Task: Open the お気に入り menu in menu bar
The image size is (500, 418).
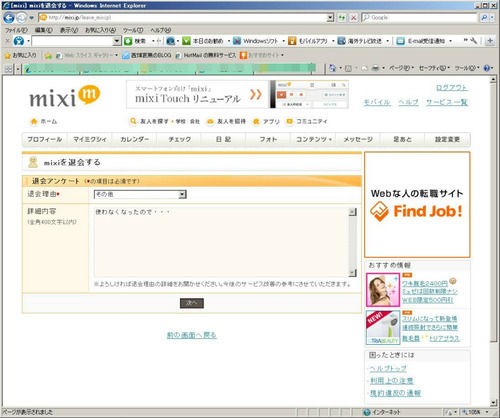Action: point(100,30)
